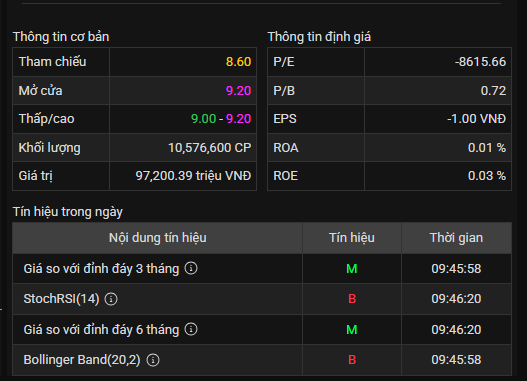
Task: Select the Tín hiệu column header
Action: pos(352,238)
